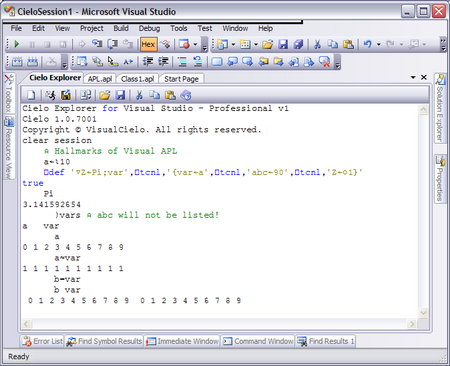Click the Copy icon in main toolbar
The height and width of the screenshot is (366, 450).
pyautogui.click(x=332, y=44)
